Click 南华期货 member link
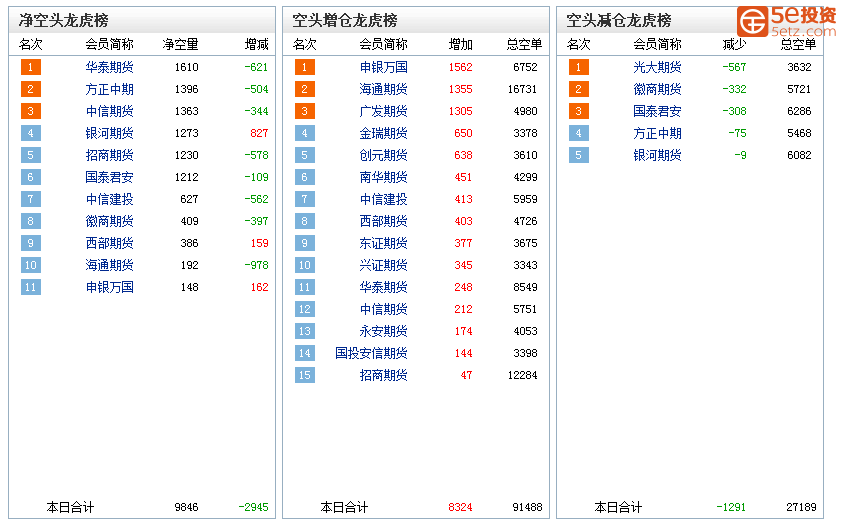The height and width of the screenshot is (529, 844). [x=383, y=178]
